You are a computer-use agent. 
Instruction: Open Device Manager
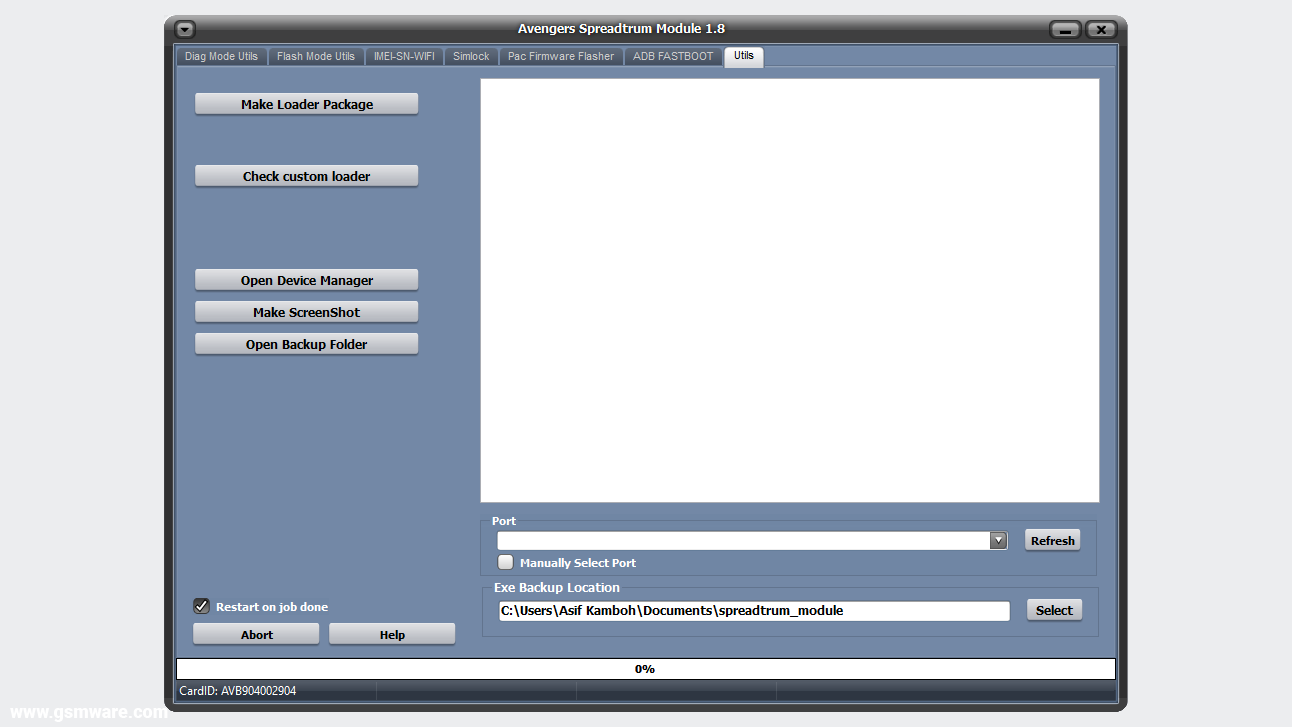306,279
